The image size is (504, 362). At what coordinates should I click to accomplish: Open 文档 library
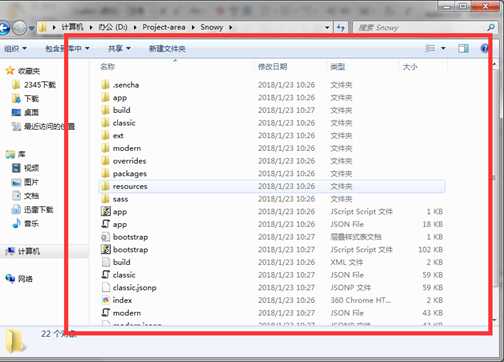32,196
